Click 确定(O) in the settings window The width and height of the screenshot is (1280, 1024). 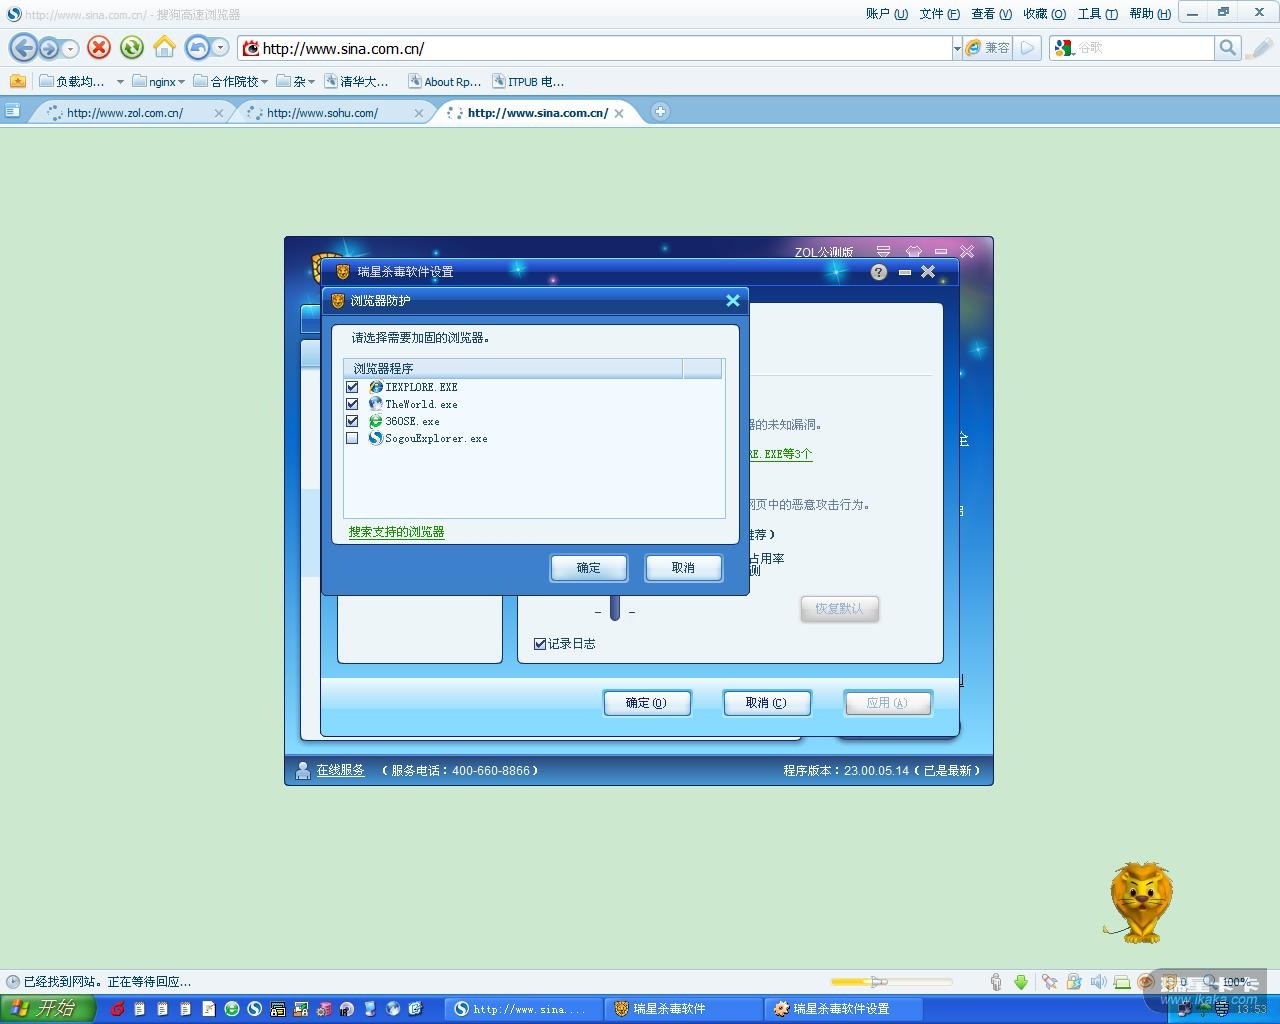coord(647,703)
